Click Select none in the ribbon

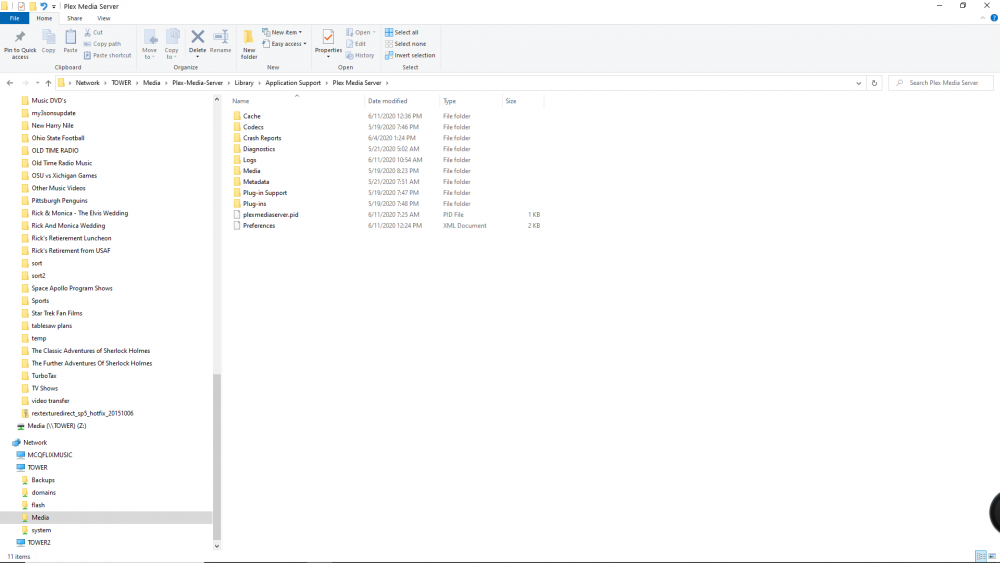[406, 44]
